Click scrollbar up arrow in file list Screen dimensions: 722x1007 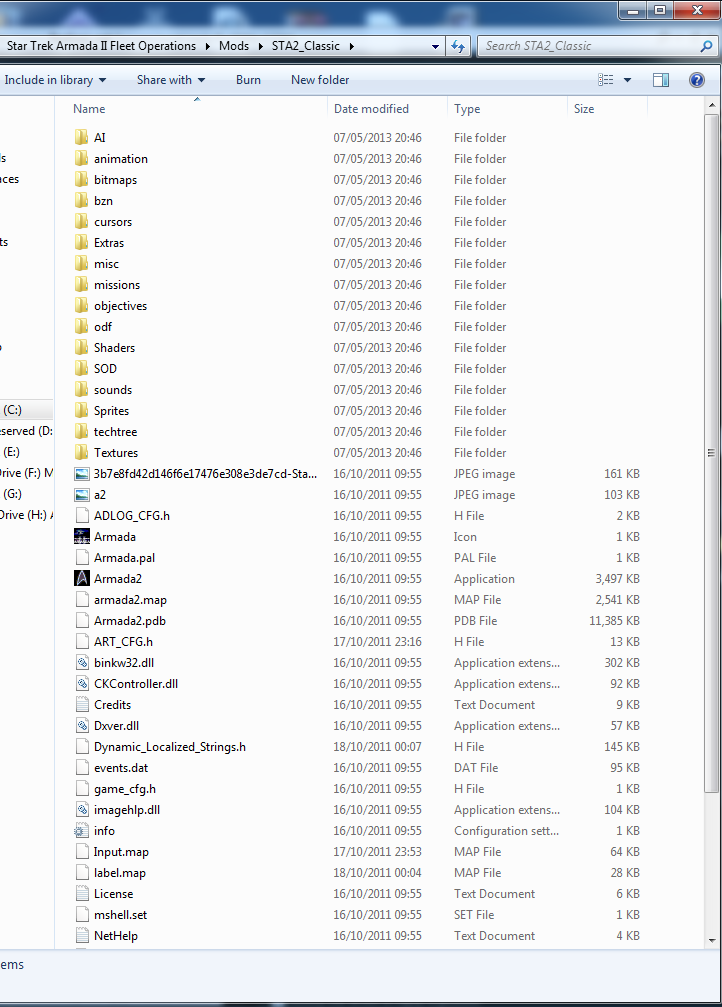[x=711, y=105]
